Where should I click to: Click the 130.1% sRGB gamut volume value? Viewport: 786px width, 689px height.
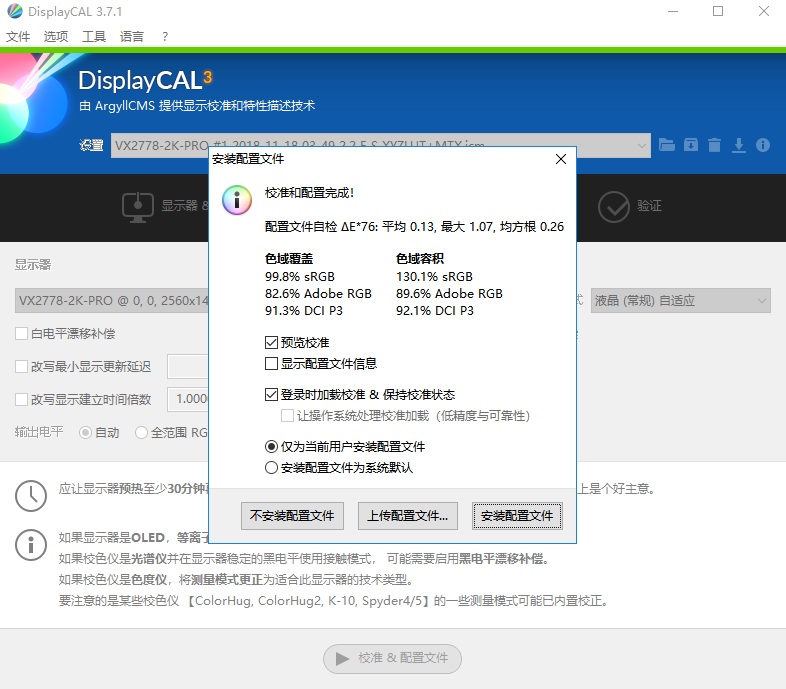coord(434,276)
